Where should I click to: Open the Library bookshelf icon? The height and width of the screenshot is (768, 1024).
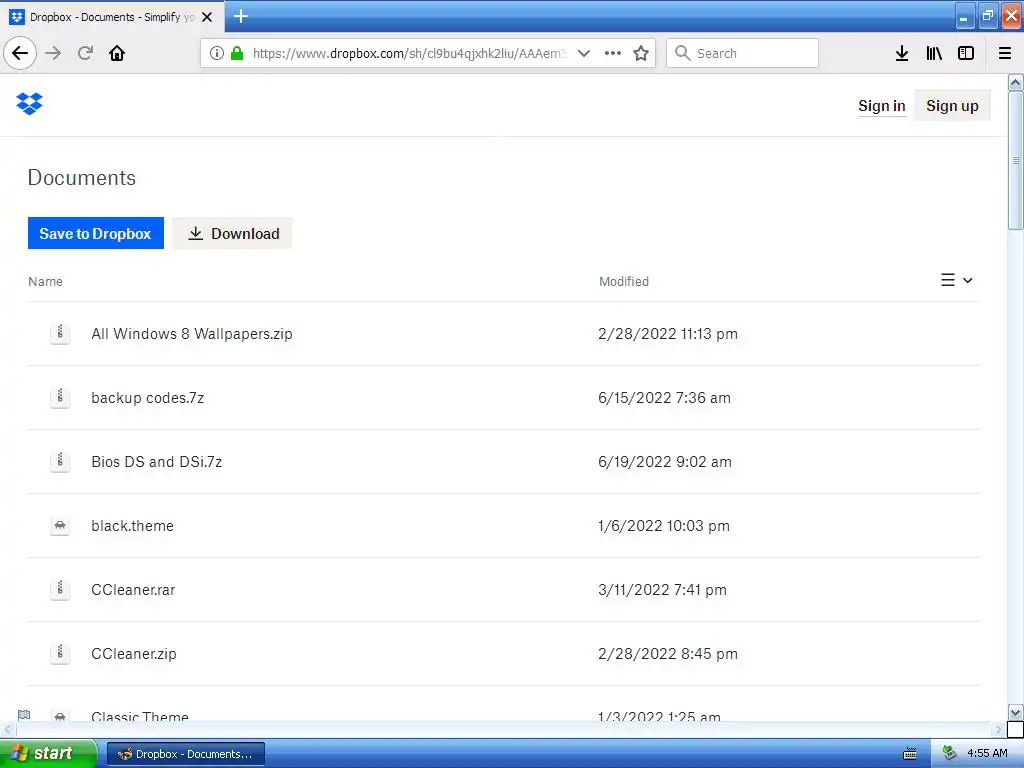934,53
